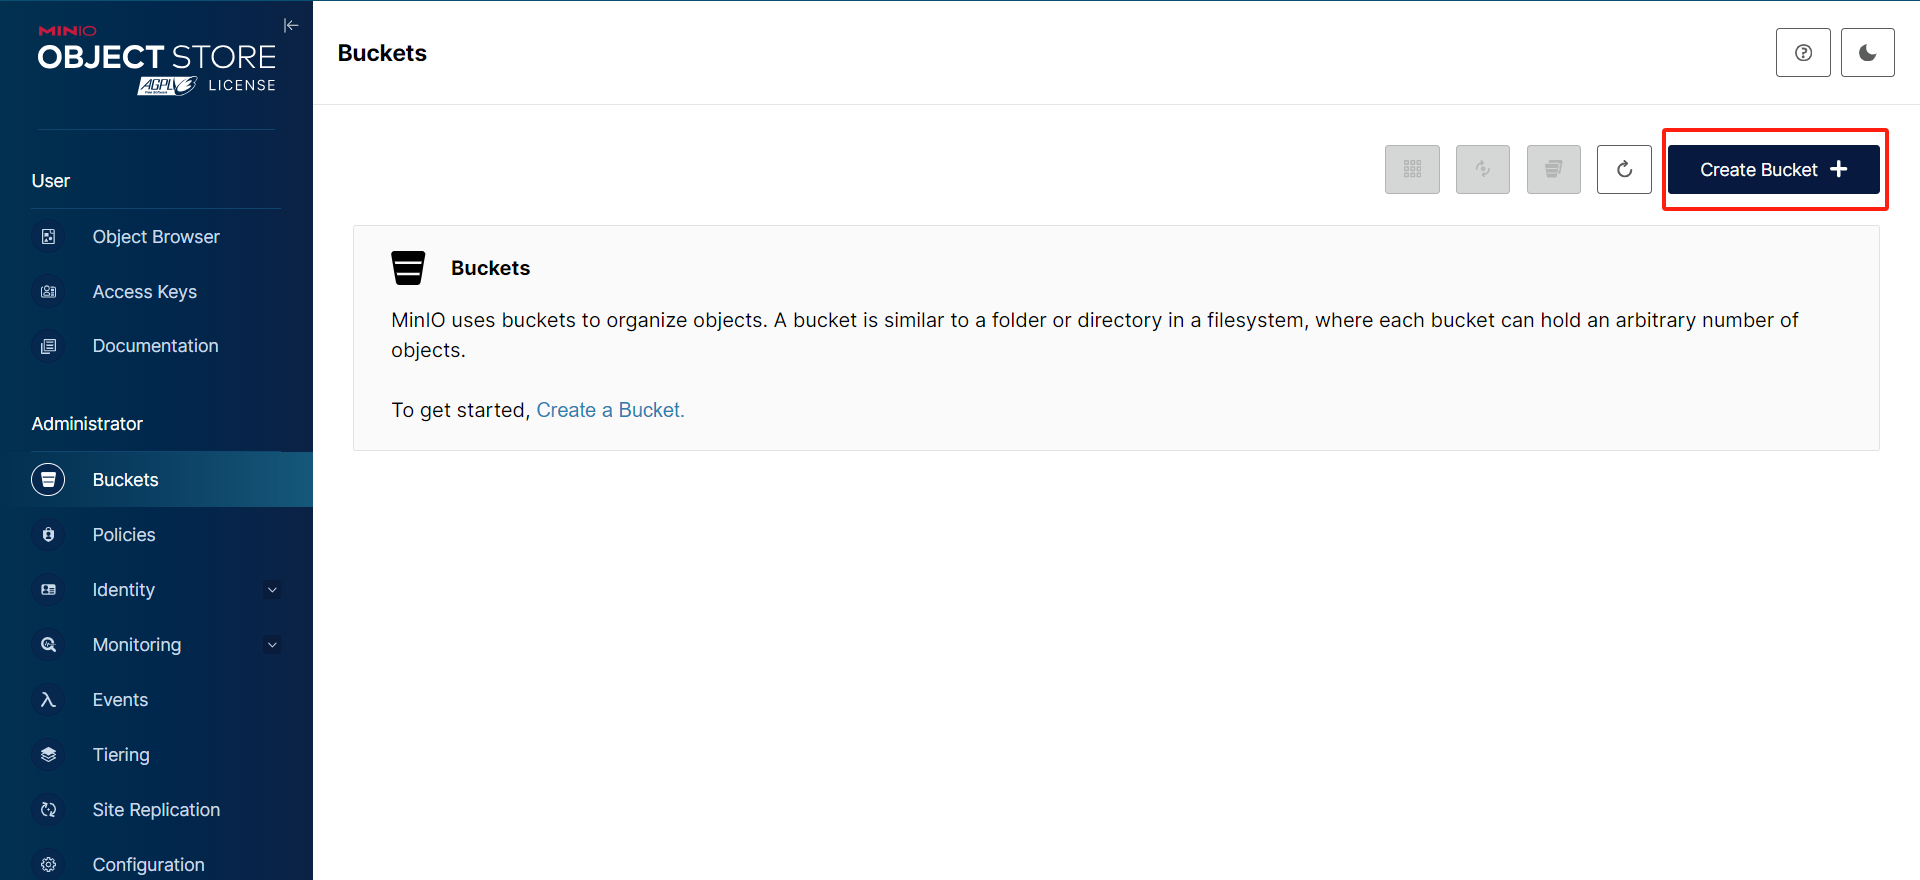Open Documentation from sidebar
Image resolution: width=1920 pixels, height=880 pixels.
(x=156, y=346)
